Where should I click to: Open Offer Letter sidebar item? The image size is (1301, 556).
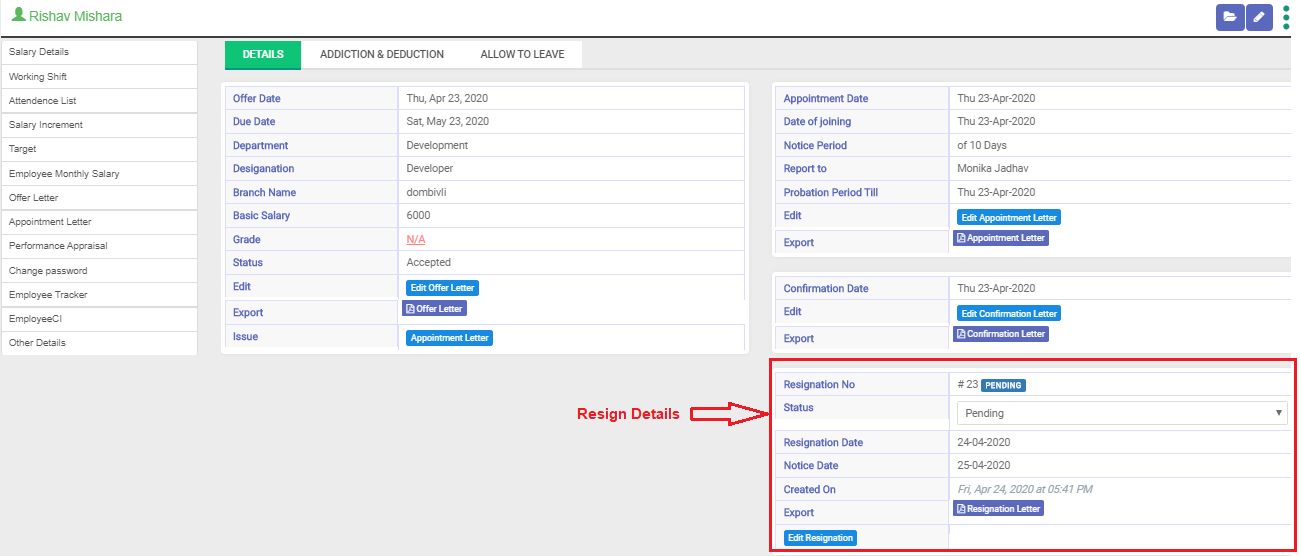pos(99,198)
